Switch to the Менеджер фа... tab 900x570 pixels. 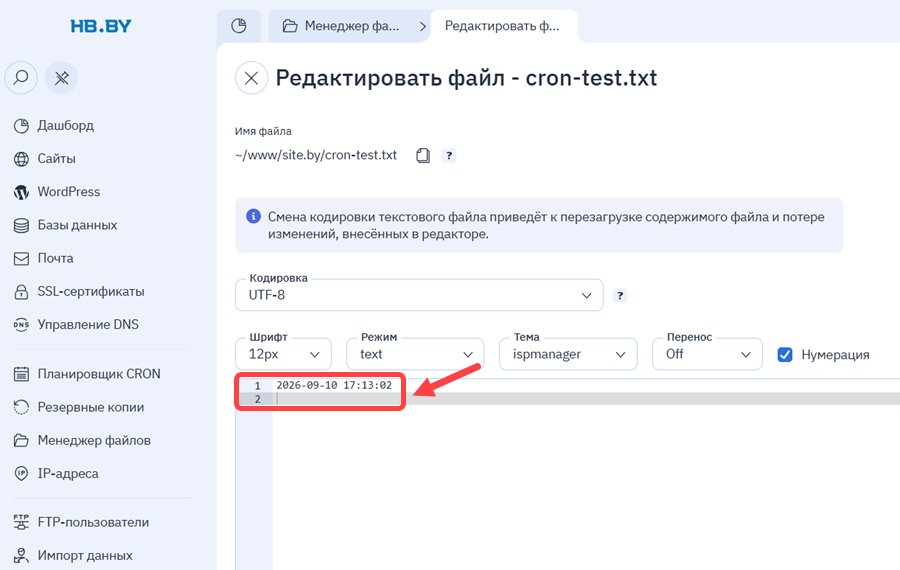click(x=341, y=26)
